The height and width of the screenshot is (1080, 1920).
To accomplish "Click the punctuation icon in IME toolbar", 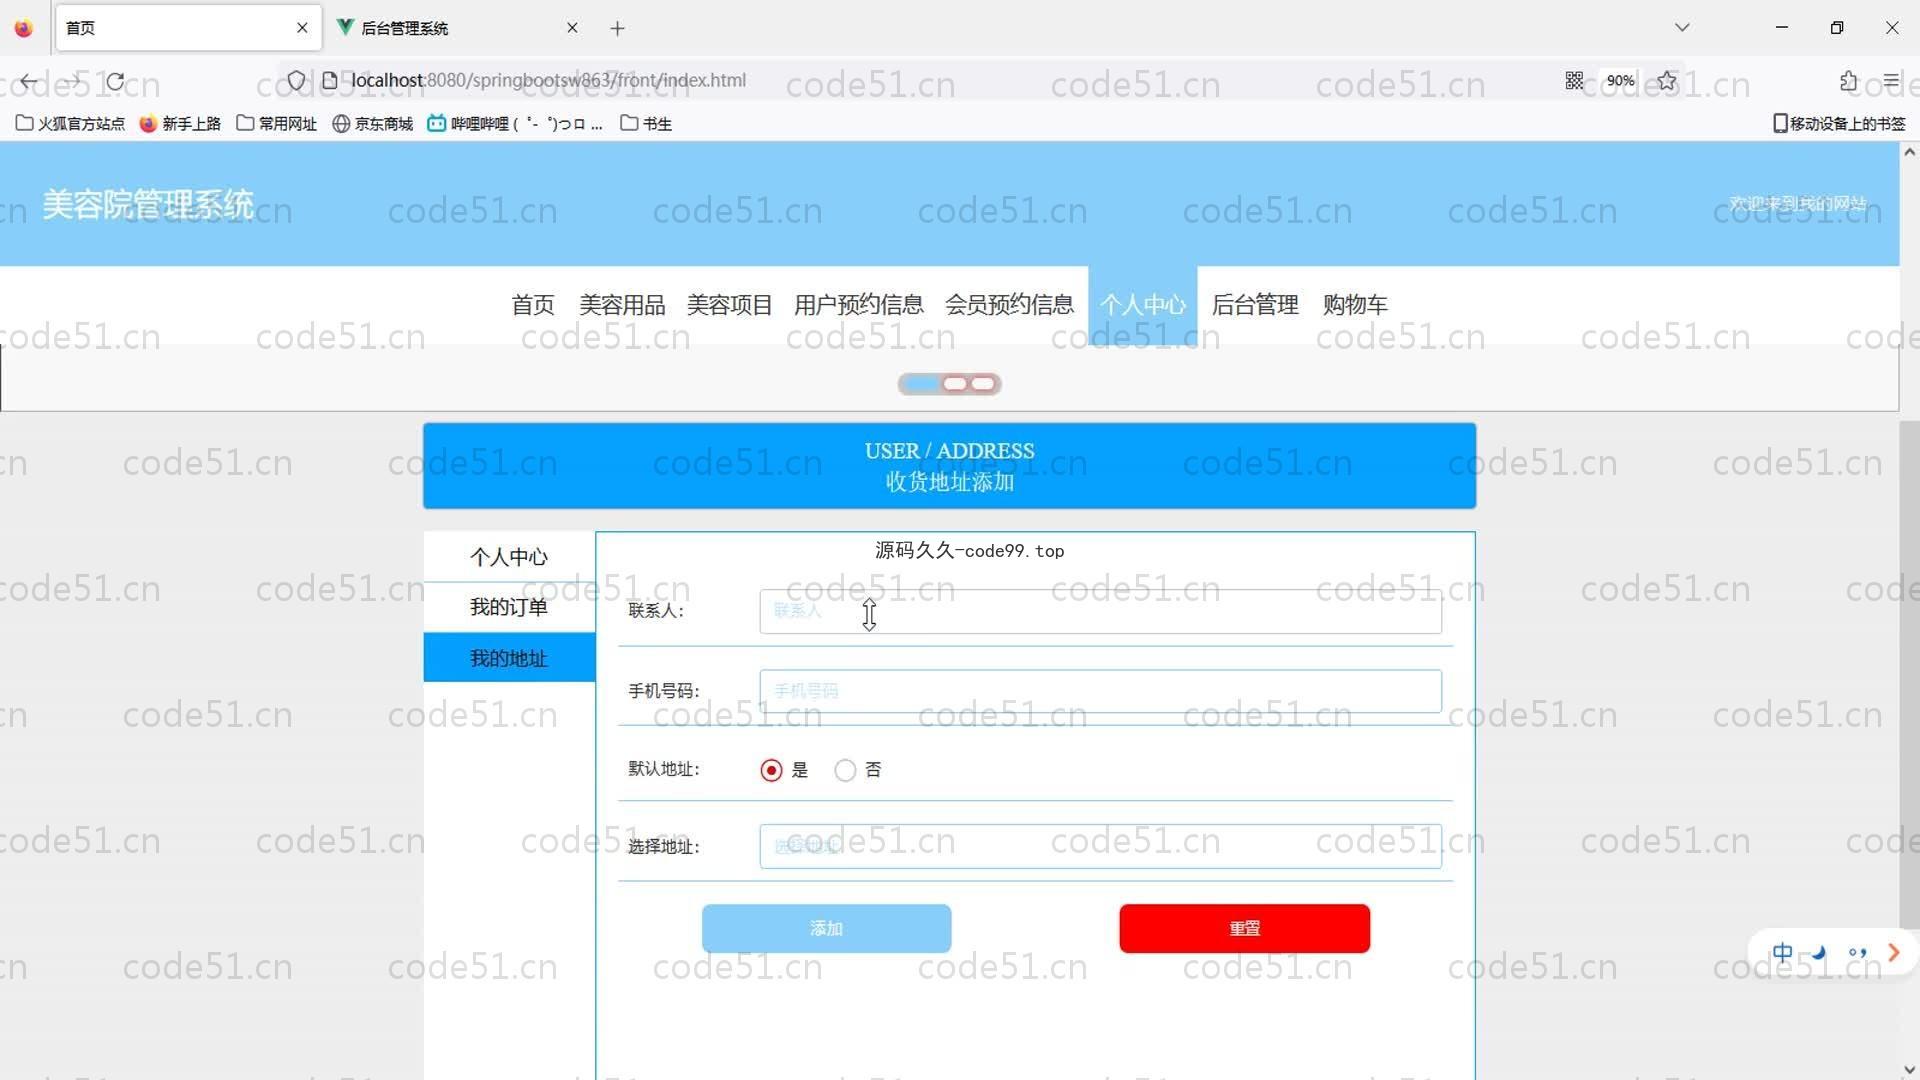I will pyautogui.click(x=1857, y=953).
